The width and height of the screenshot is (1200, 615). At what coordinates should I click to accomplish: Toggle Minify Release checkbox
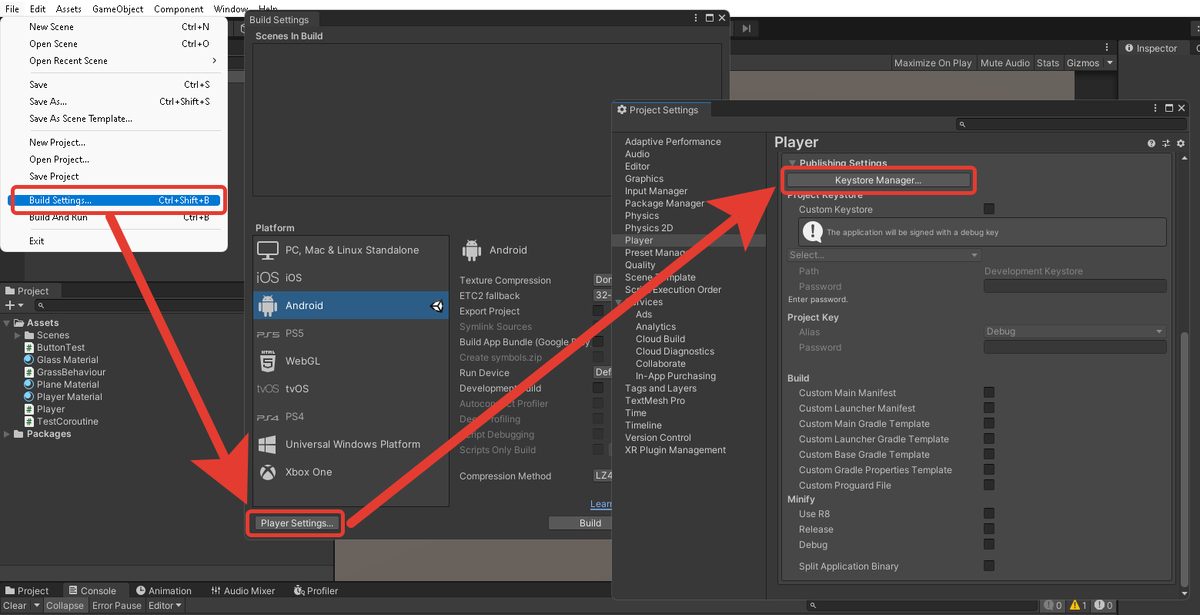[989, 529]
